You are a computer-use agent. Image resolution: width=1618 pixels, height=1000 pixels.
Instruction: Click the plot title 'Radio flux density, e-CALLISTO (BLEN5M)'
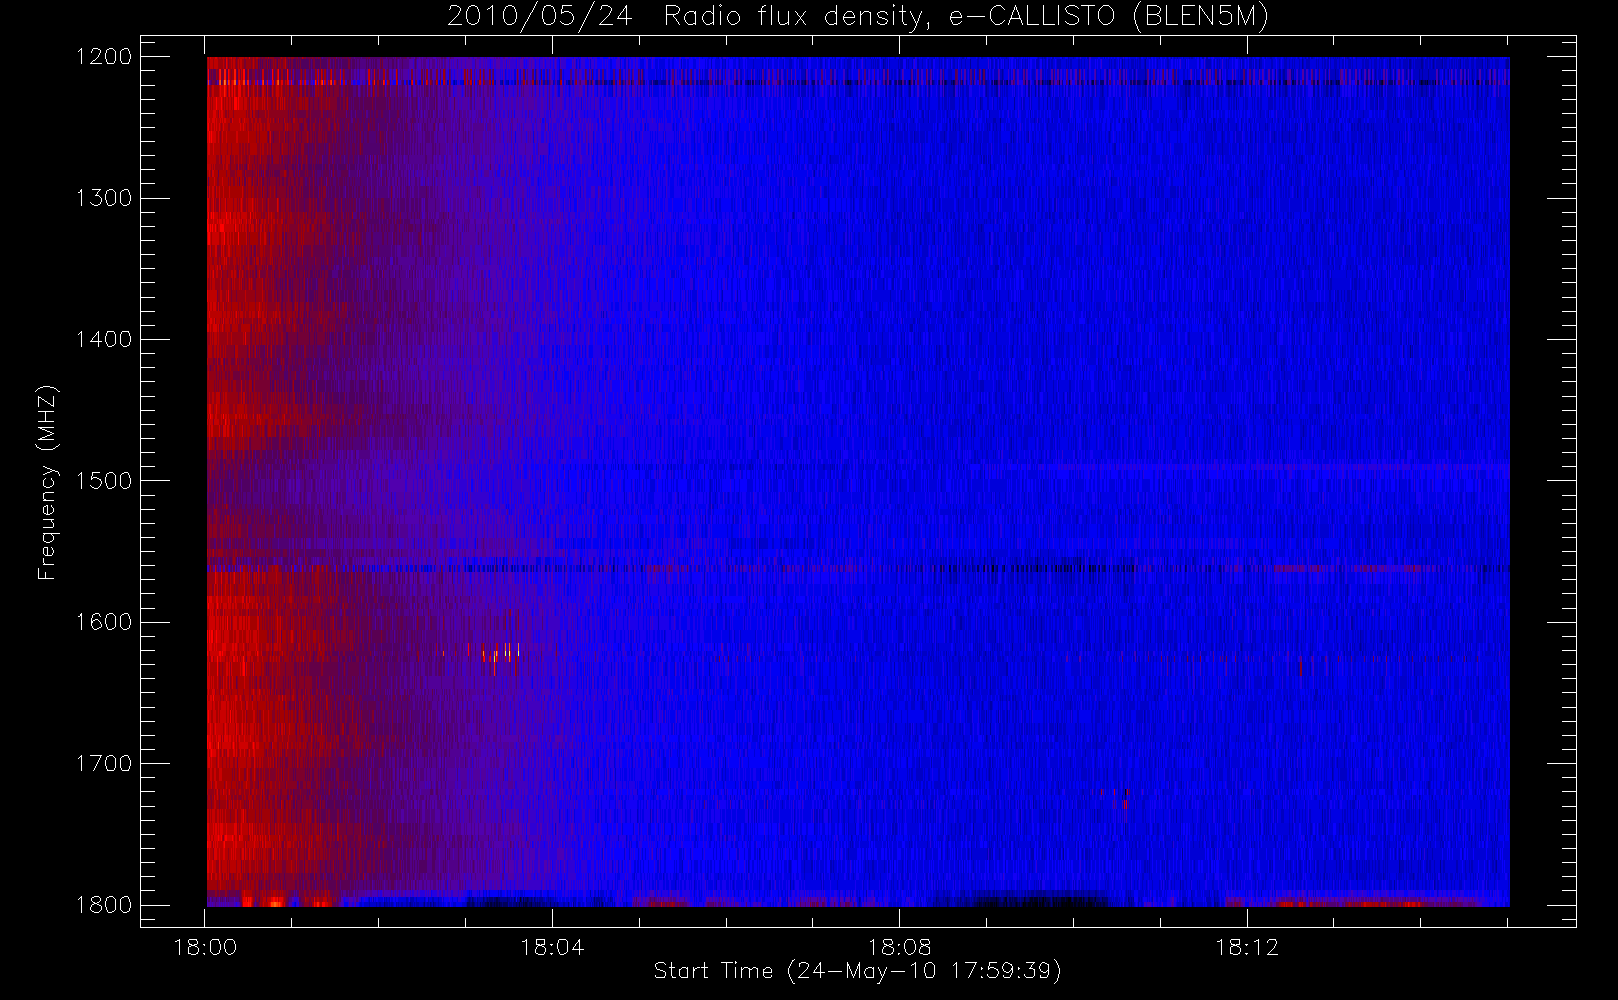(x=966, y=17)
